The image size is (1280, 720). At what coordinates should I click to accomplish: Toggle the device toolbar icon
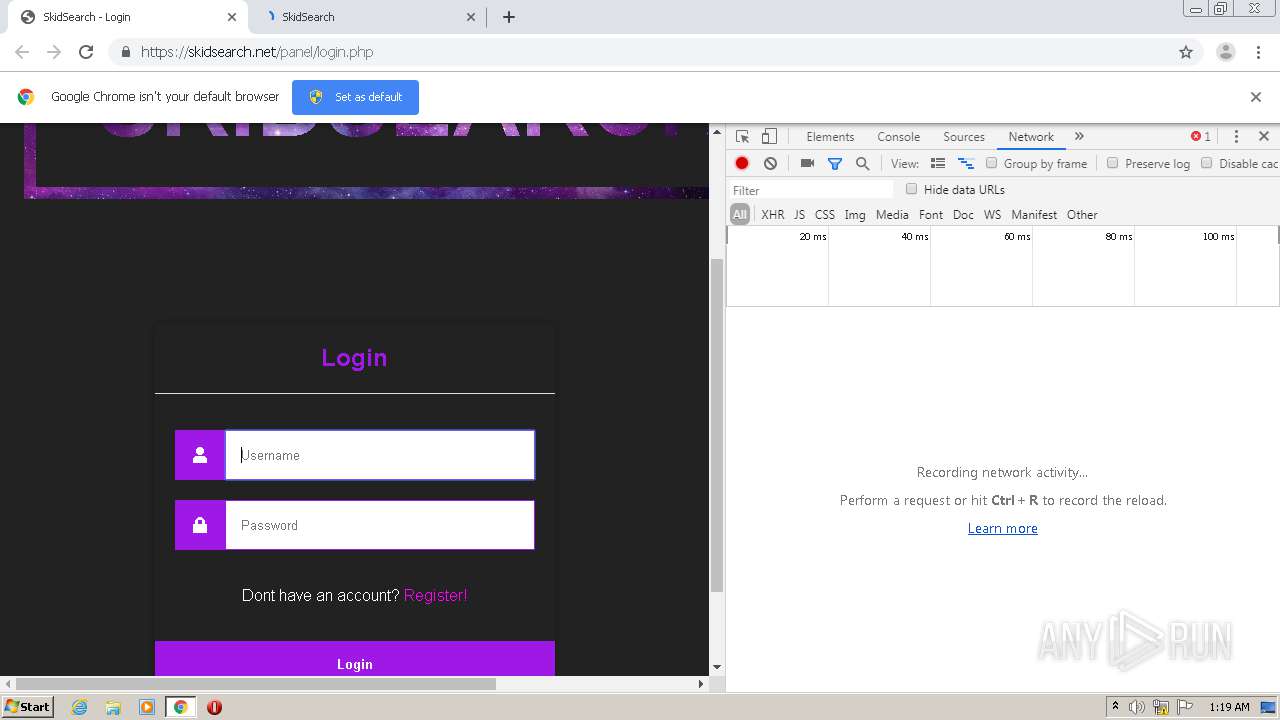coord(769,137)
